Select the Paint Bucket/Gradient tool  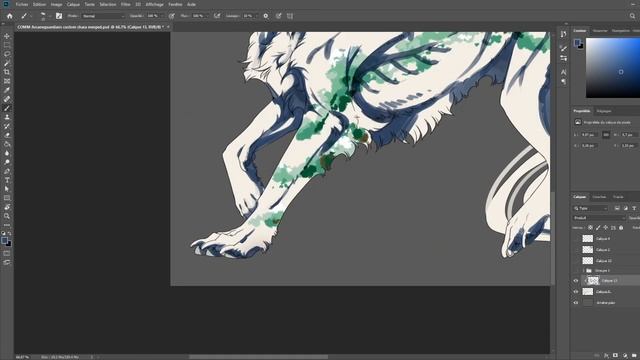[x=7, y=144]
